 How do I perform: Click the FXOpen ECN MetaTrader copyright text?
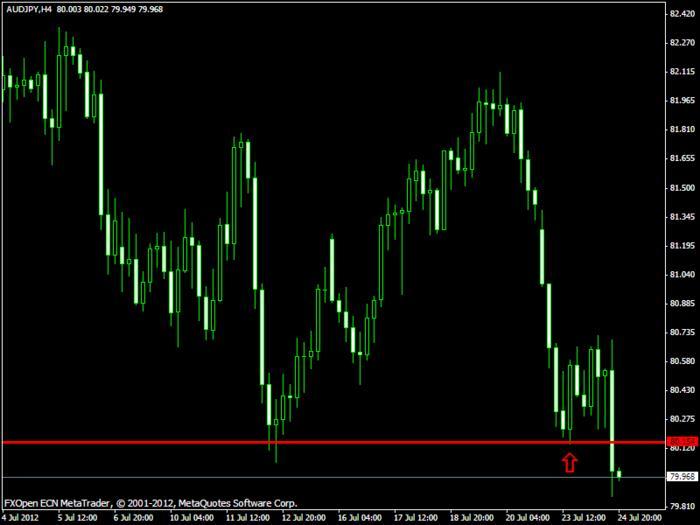point(150,503)
